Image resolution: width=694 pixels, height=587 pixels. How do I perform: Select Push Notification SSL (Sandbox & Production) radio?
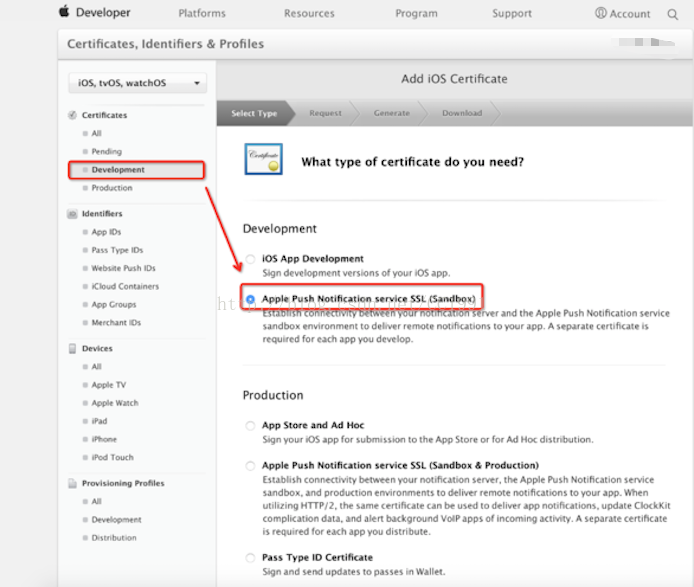(x=251, y=466)
